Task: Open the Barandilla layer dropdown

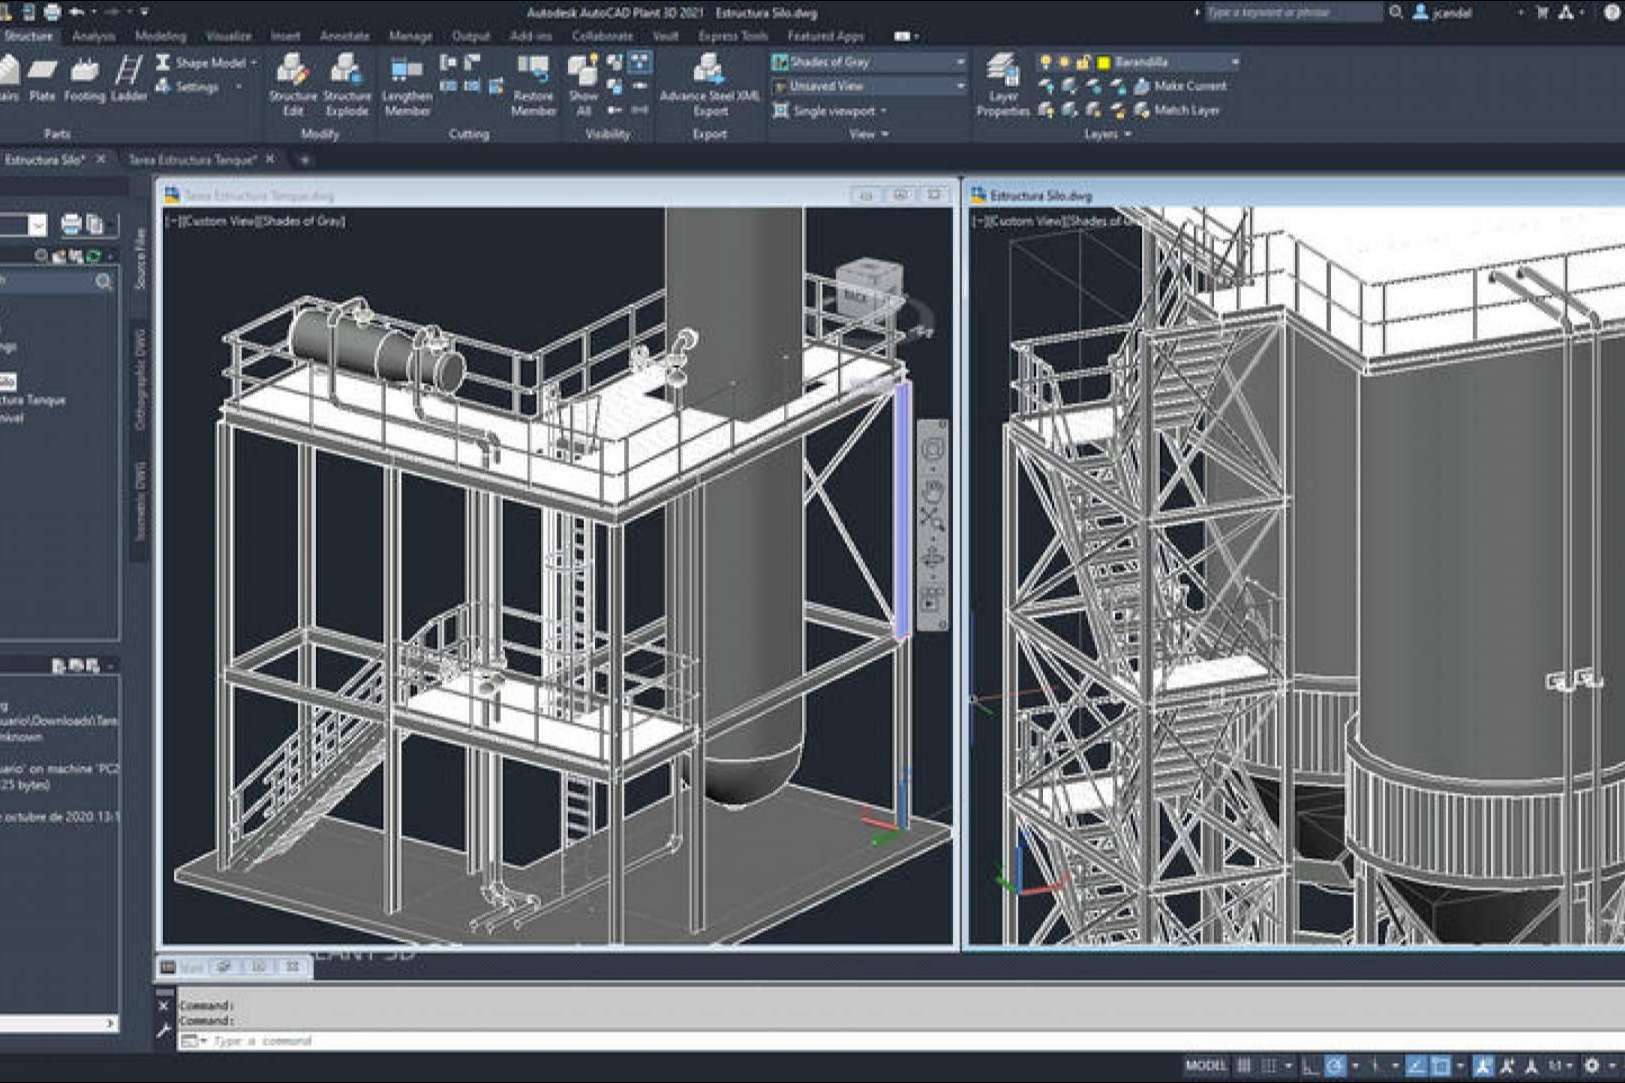Action: tap(1234, 62)
